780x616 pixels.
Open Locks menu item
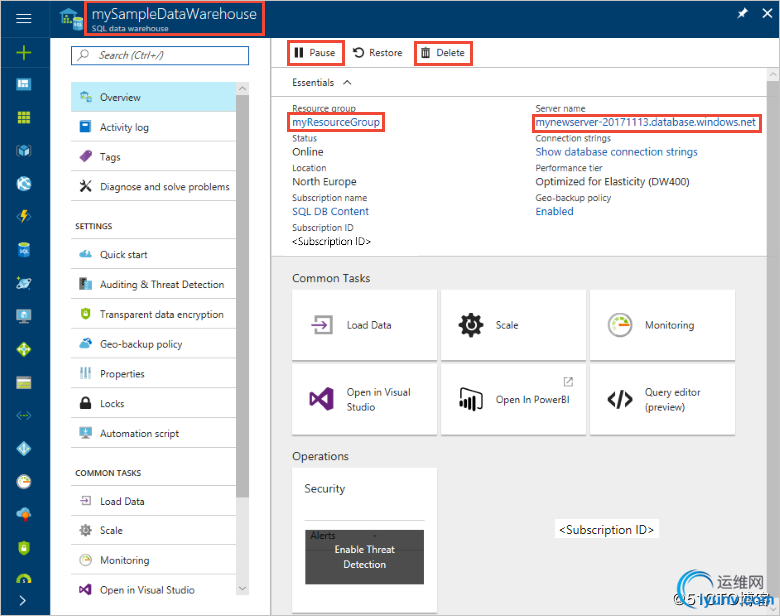tap(153, 404)
